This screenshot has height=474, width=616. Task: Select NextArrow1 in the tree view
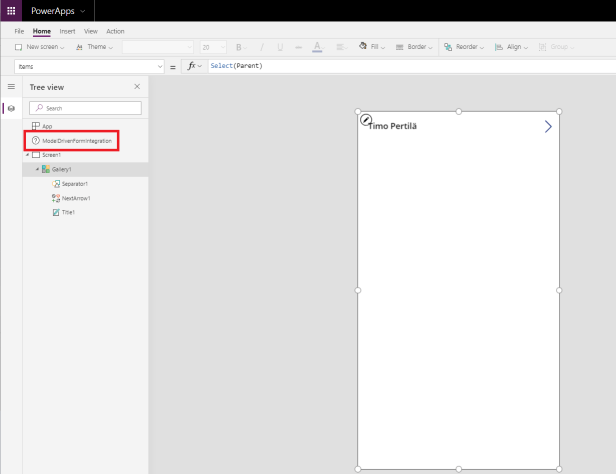pyautogui.click(x=76, y=198)
